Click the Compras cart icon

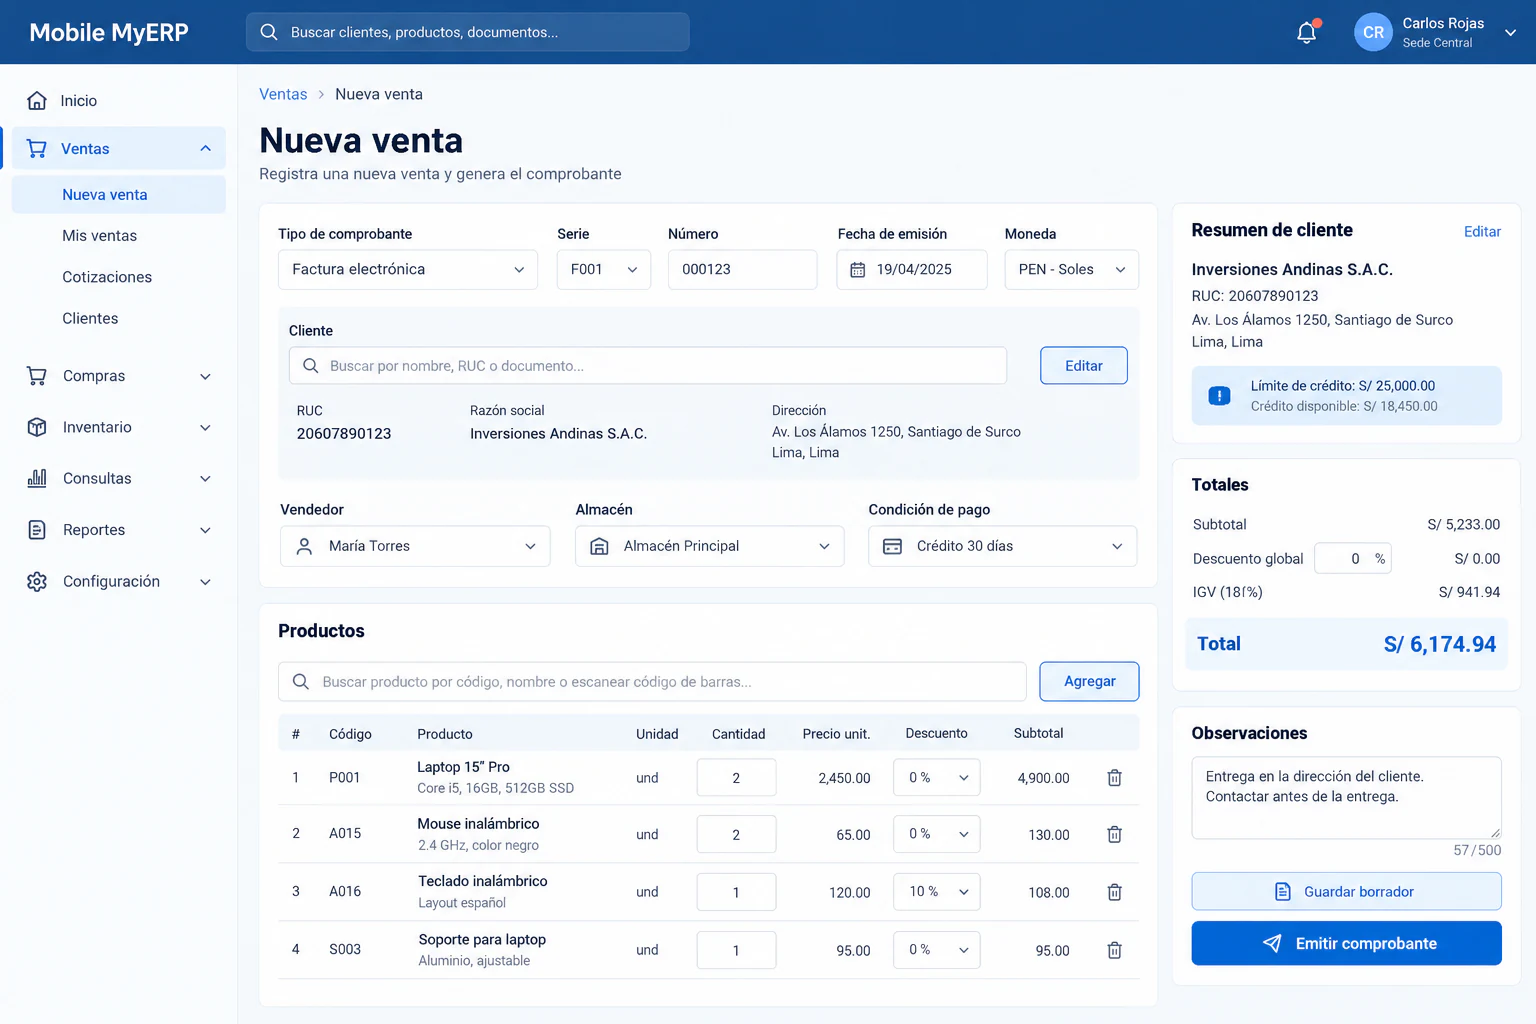tap(37, 376)
